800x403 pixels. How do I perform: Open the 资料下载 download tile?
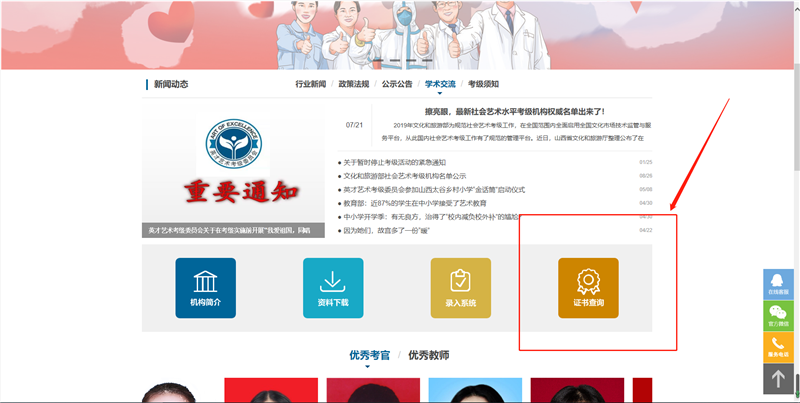click(x=333, y=288)
